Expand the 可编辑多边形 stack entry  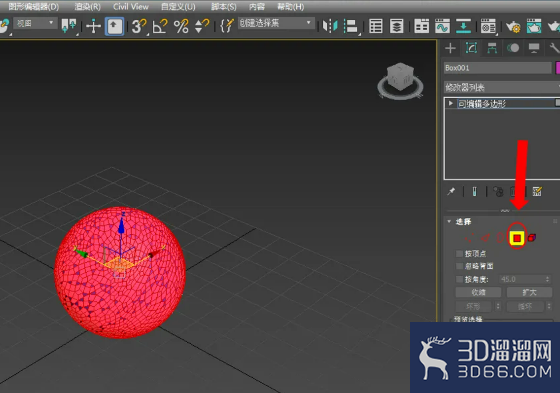(x=451, y=104)
